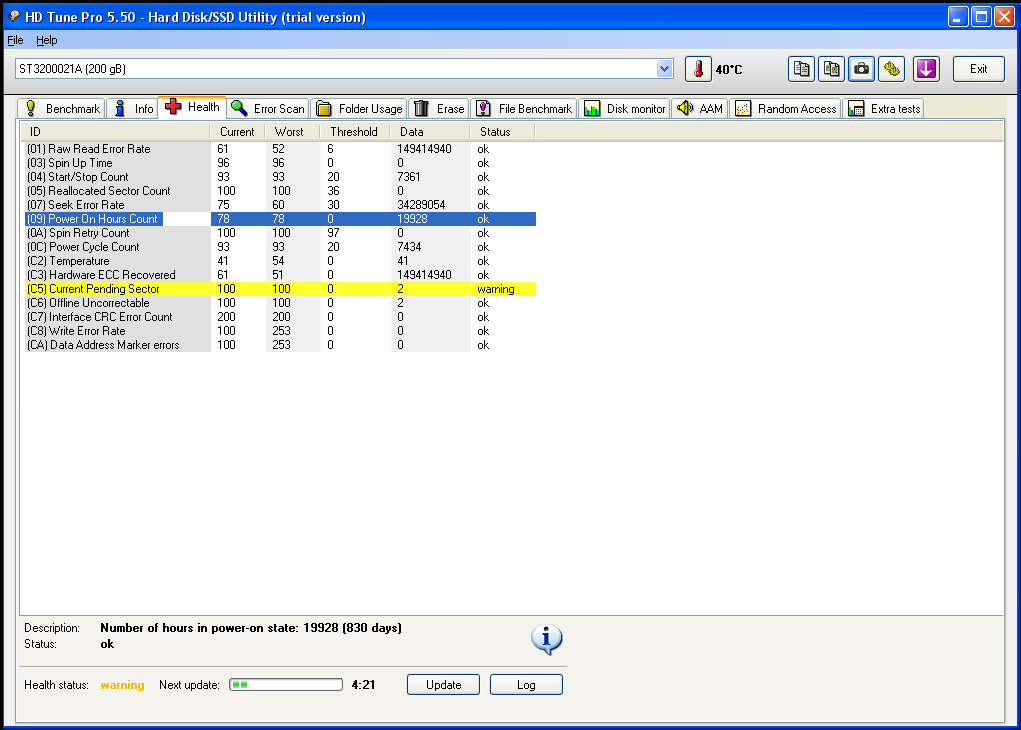The image size is (1021, 730).
Task: Select the Raw Read Error Rate row
Action: point(280,149)
